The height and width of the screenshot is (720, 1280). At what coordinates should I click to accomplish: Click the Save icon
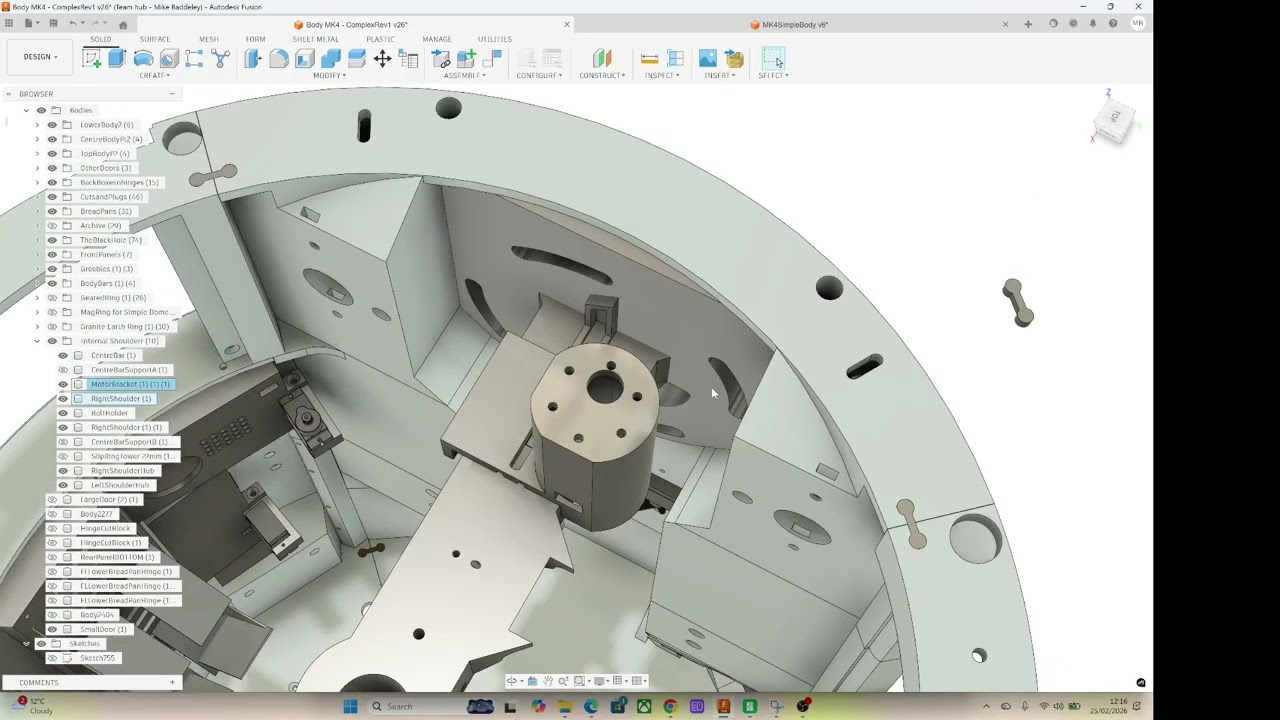[x=53, y=23]
